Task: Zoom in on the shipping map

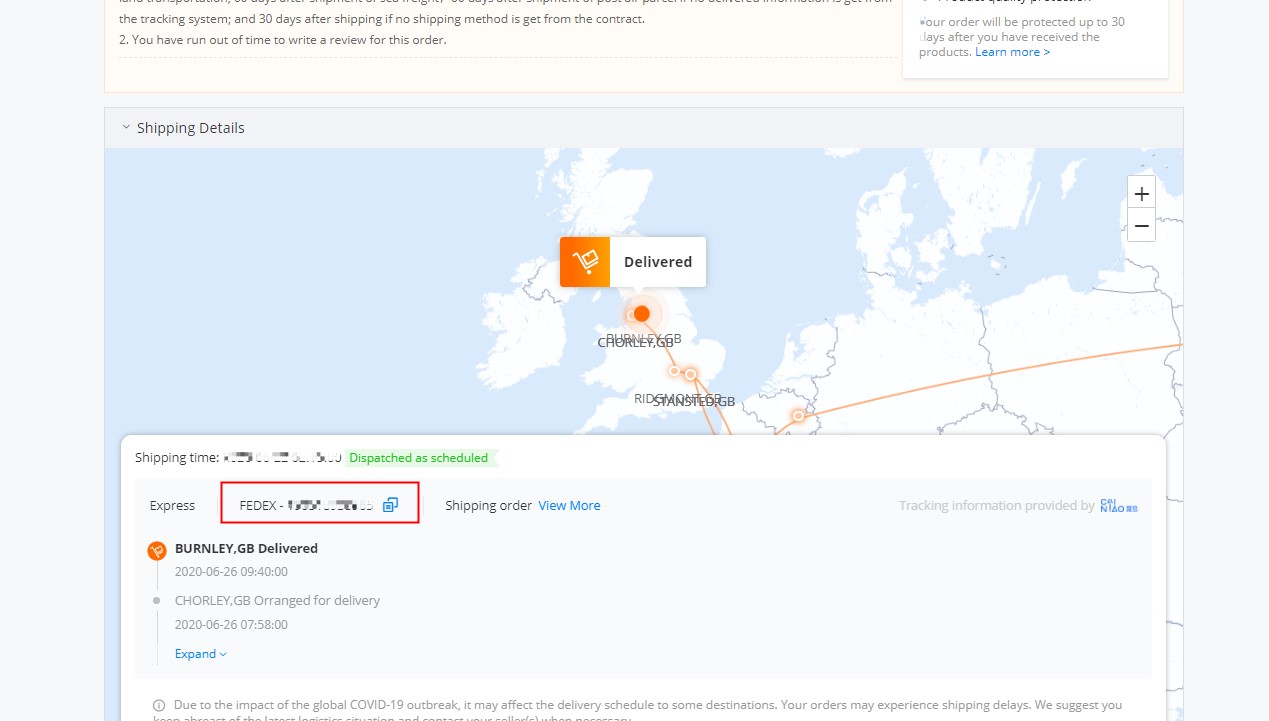Action: pos(1141,193)
